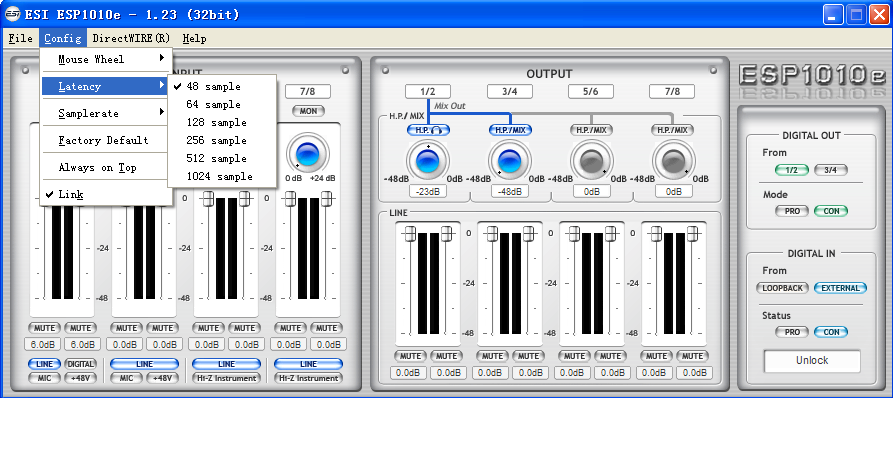The width and height of the screenshot is (893, 450).
Task: Select LOOPBACK as Digital In source
Action: [783, 288]
